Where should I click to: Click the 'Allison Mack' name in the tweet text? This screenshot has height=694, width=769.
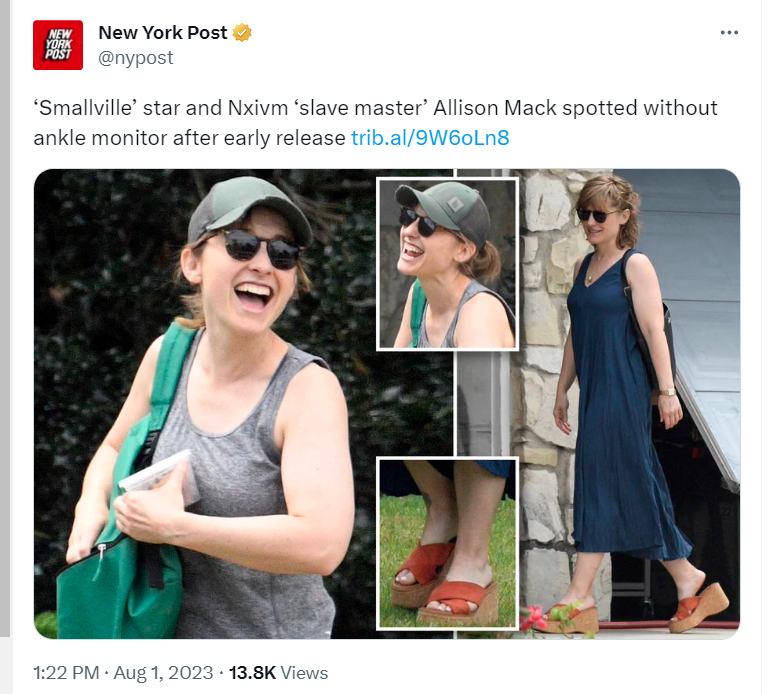[x=495, y=108]
